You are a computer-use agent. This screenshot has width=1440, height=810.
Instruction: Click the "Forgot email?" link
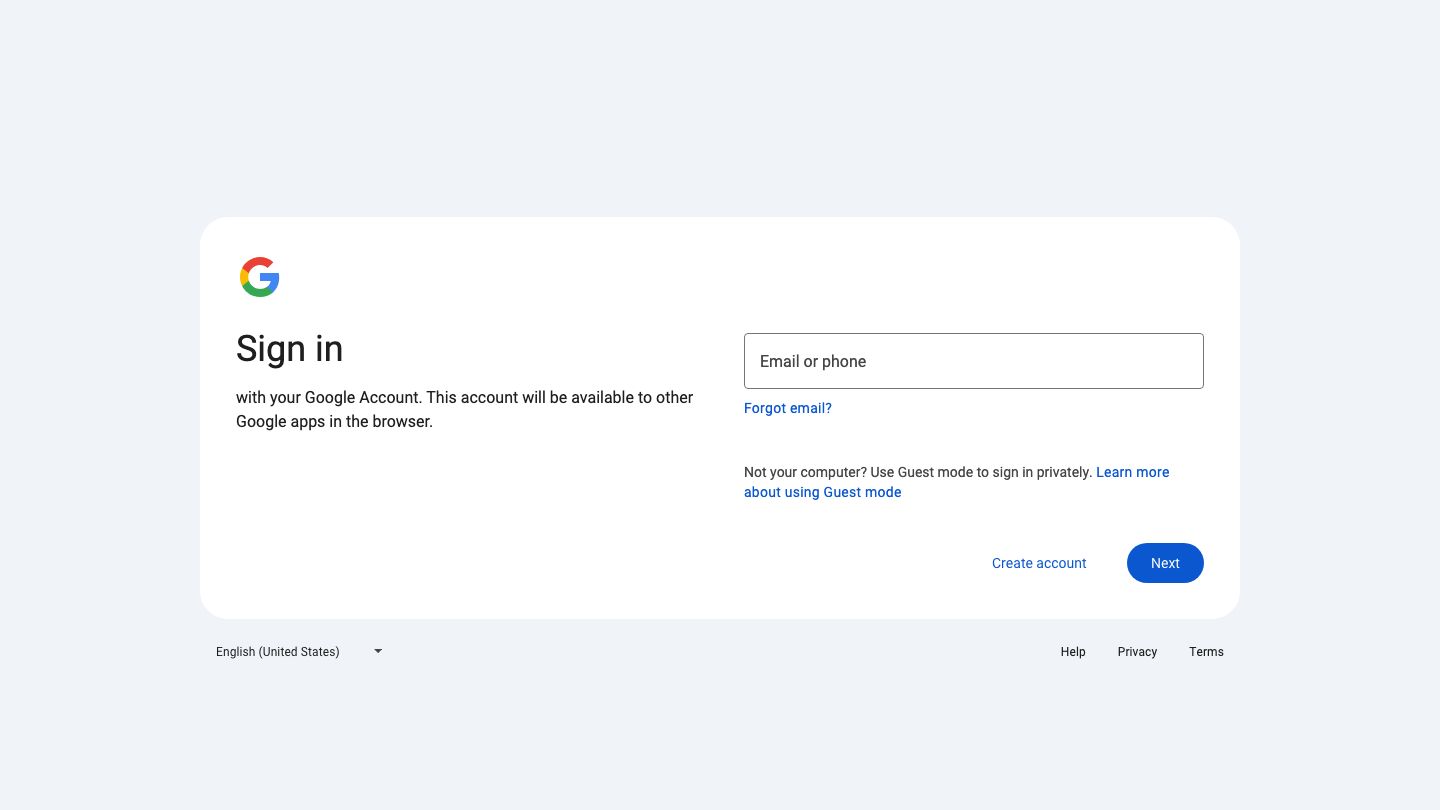click(788, 408)
